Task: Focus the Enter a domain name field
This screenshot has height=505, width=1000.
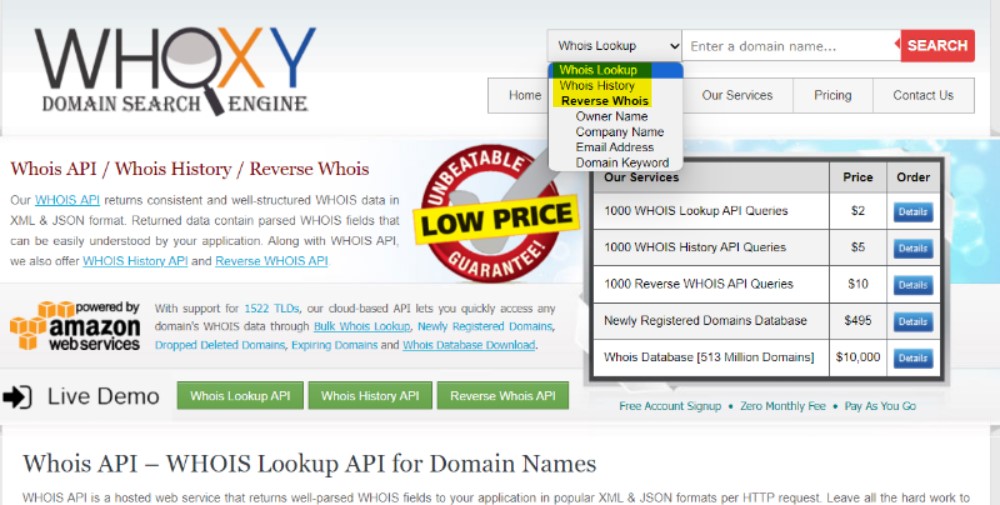Action: coord(791,46)
